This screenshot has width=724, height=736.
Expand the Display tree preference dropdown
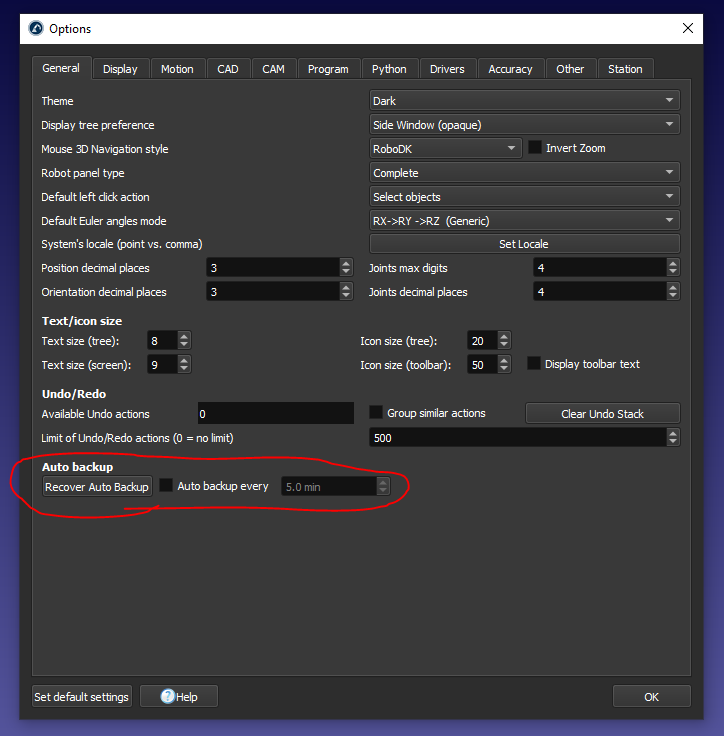tap(524, 124)
